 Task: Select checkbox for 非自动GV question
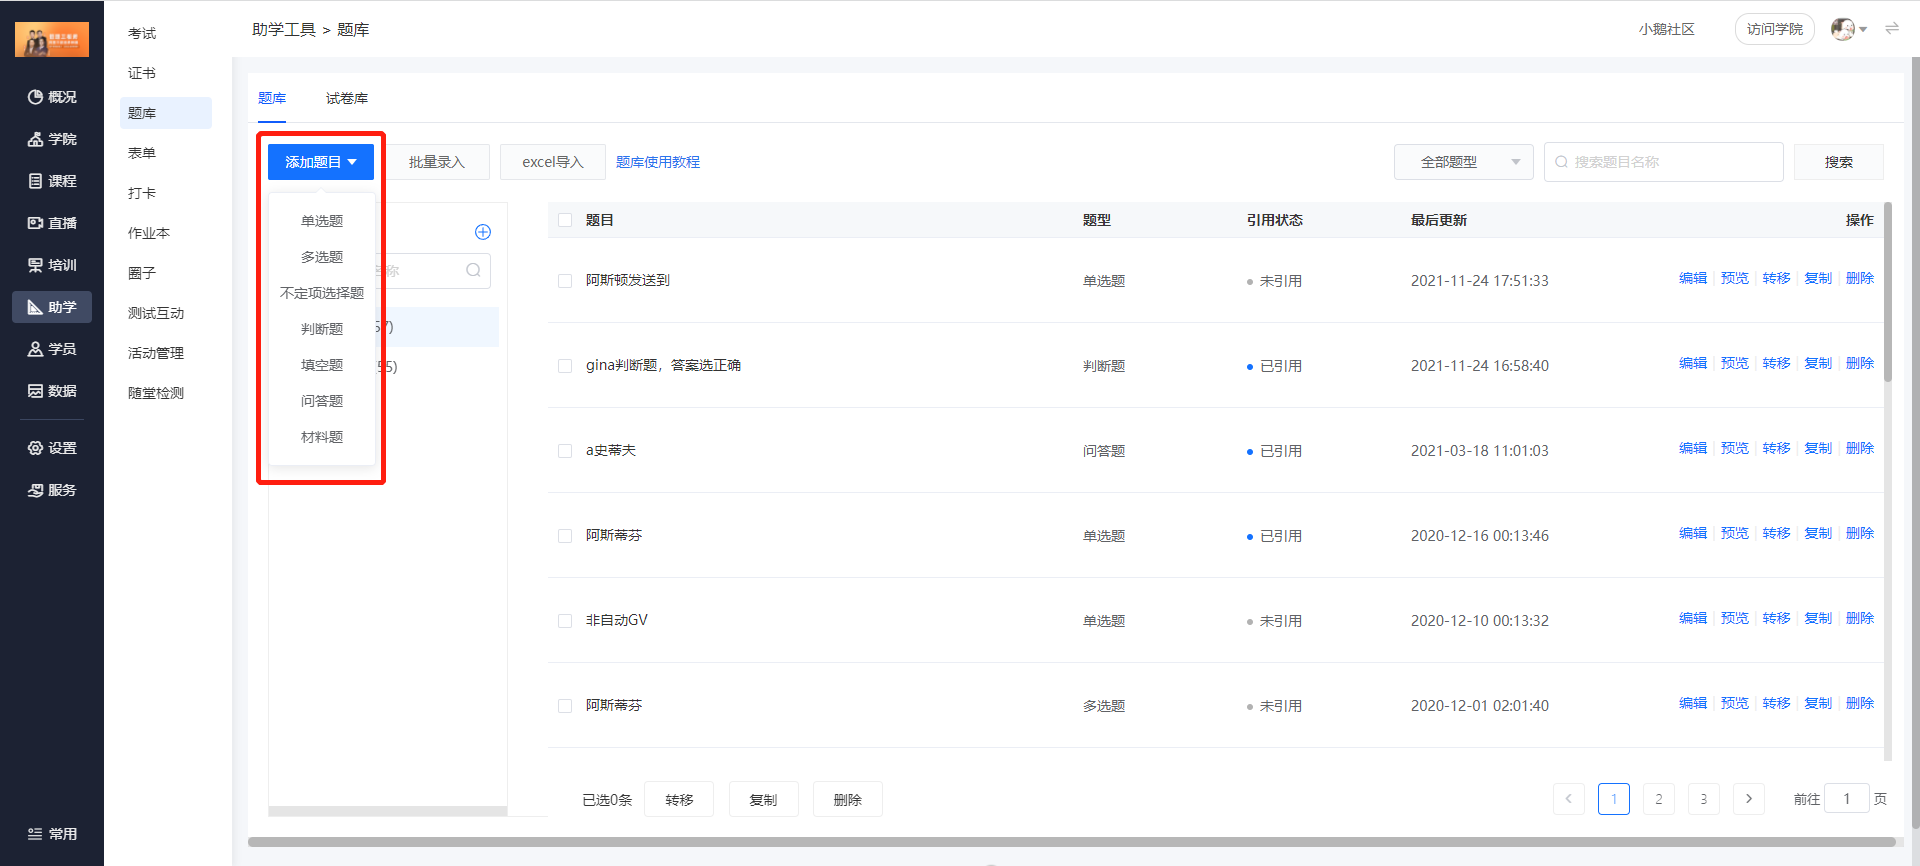point(565,621)
